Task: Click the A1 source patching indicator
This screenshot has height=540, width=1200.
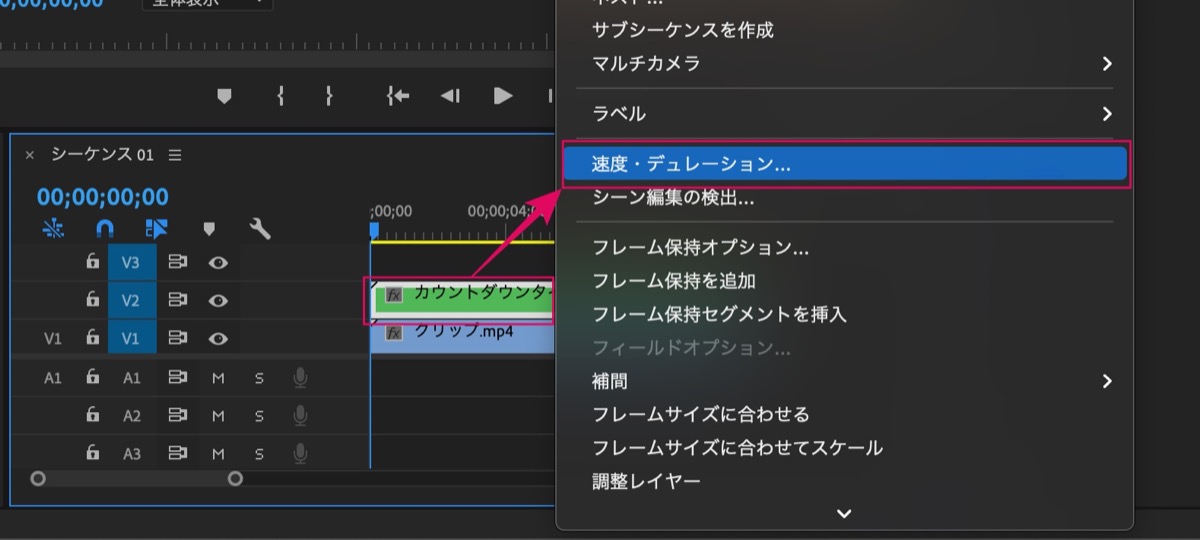Action: (53, 378)
